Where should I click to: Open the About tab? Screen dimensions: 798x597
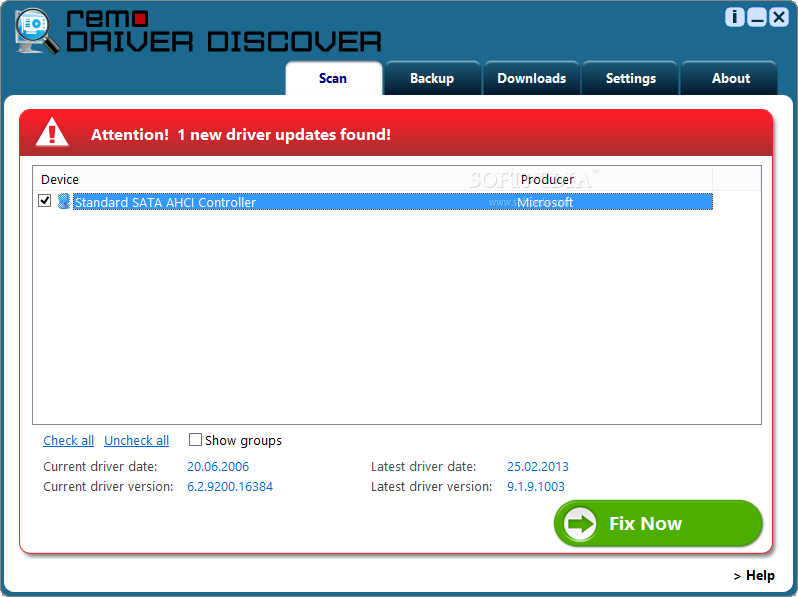coord(730,78)
